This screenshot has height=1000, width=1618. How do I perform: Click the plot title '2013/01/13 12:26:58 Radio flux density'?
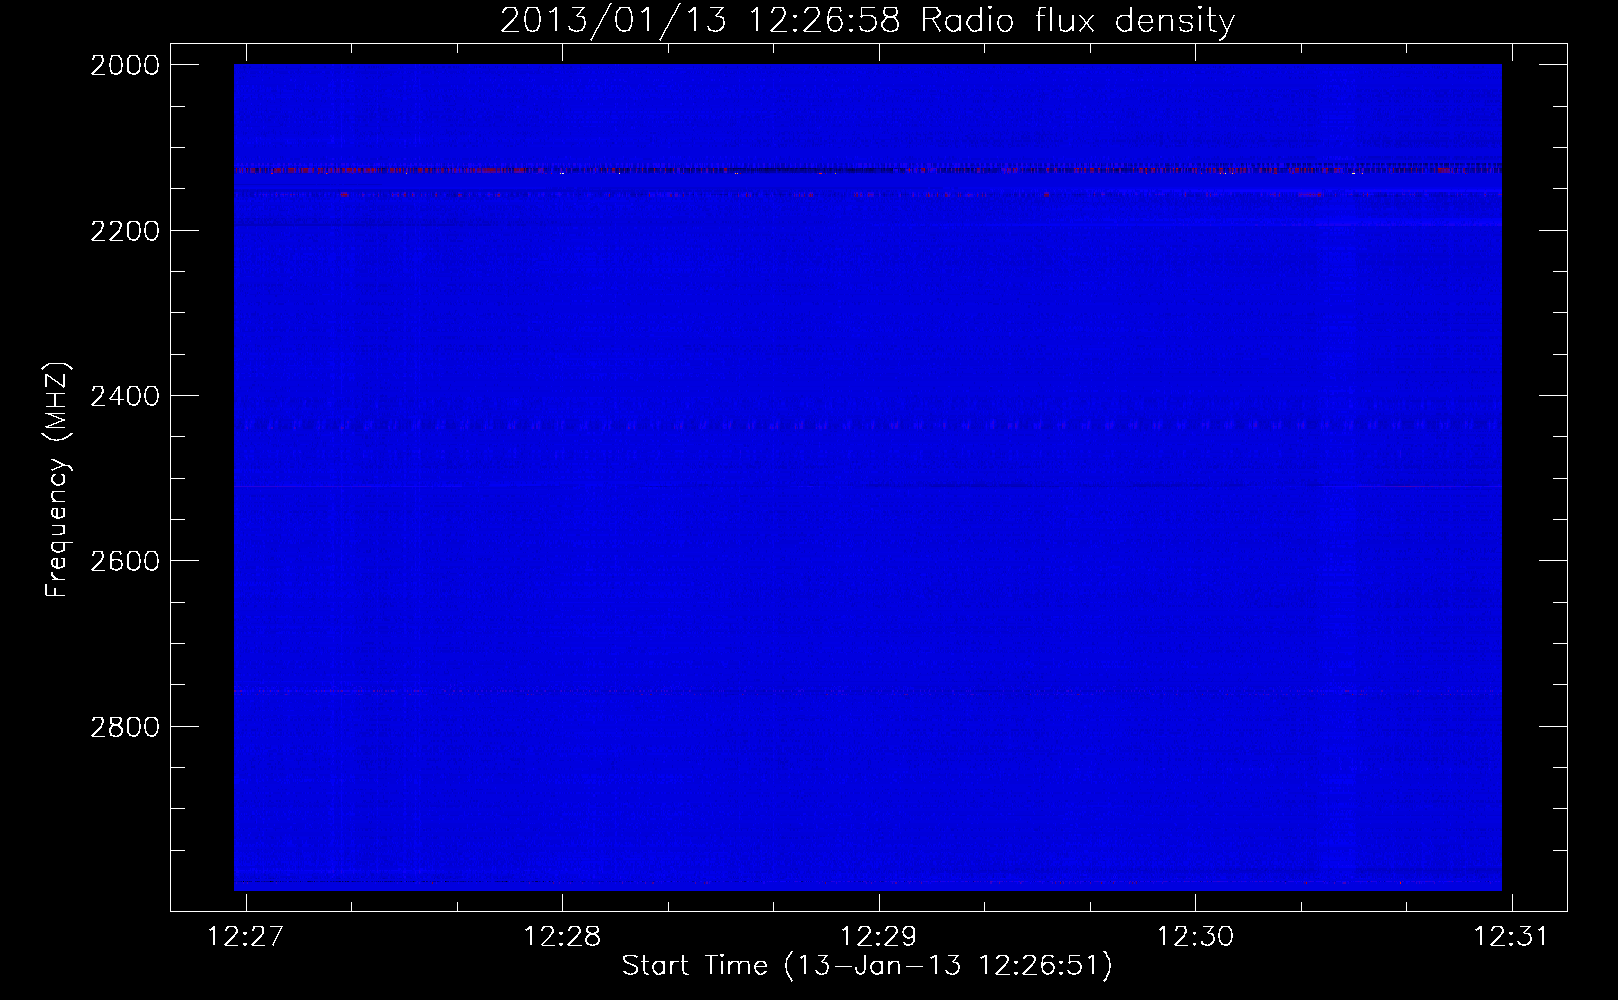tap(867, 20)
